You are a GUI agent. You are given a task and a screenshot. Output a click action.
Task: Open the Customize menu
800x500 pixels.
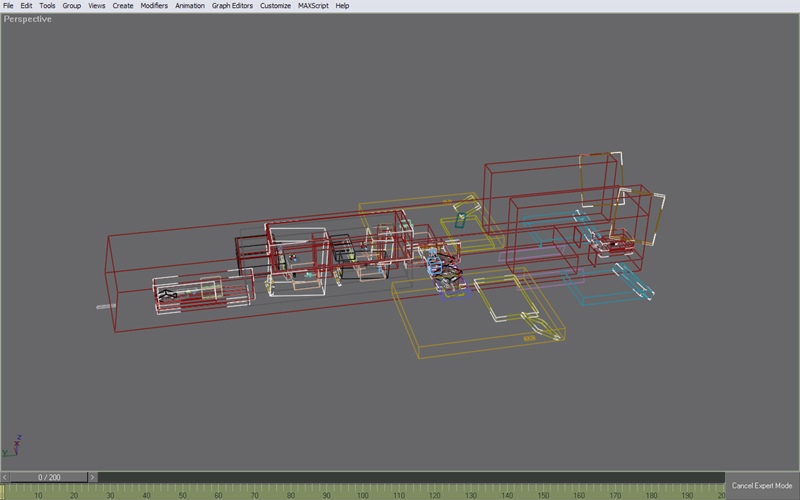276,5
